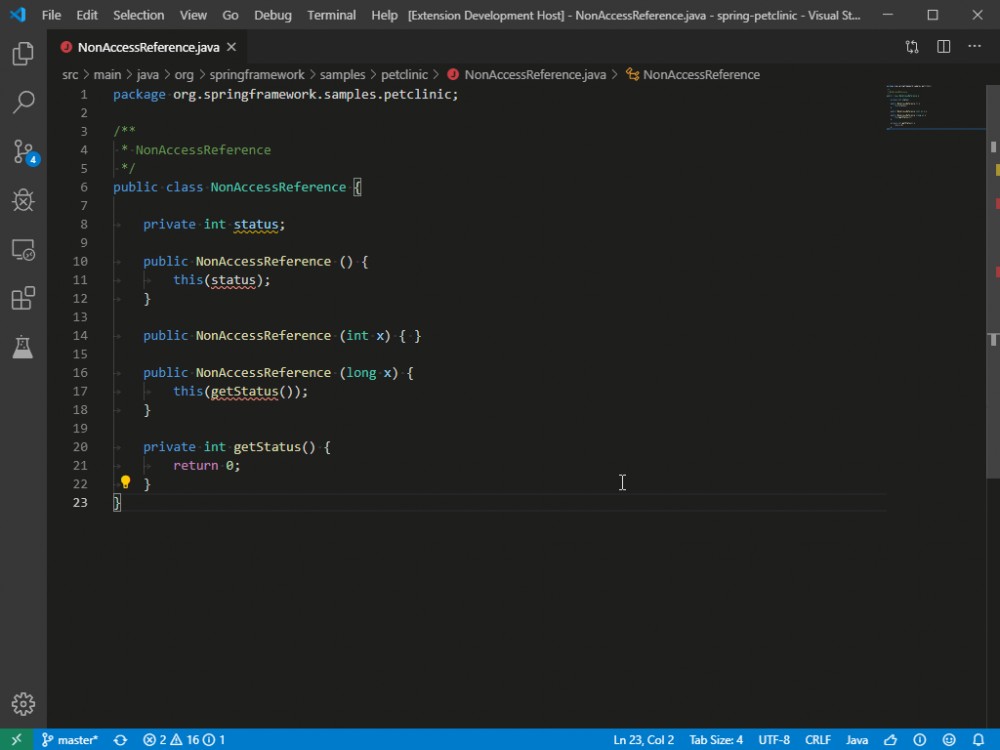The width and height of the screenshot is (1000, 750).
Task: Click master* branch indicator in status bar
Action: click(70, 740)
